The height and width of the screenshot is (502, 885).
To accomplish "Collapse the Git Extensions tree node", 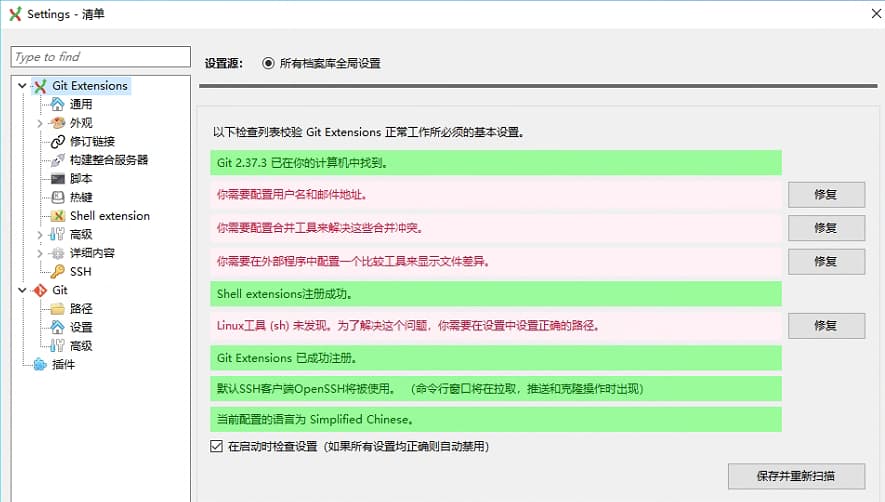I will pyautogui.click(x=23, y=86).
